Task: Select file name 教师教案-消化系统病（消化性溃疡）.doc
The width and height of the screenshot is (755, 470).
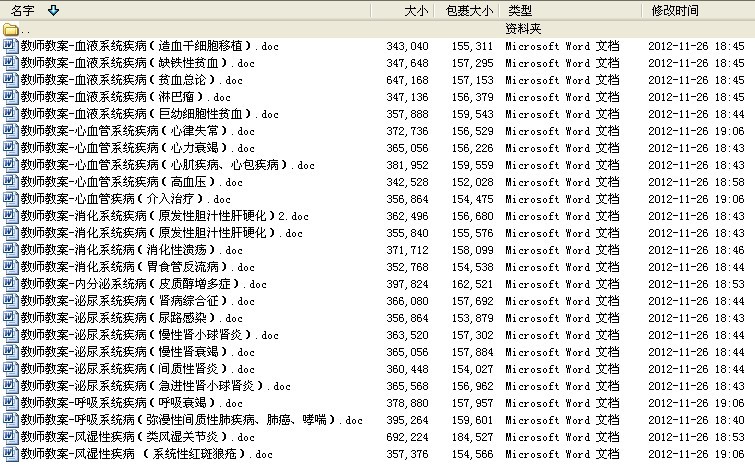Action: click(131, 249)
